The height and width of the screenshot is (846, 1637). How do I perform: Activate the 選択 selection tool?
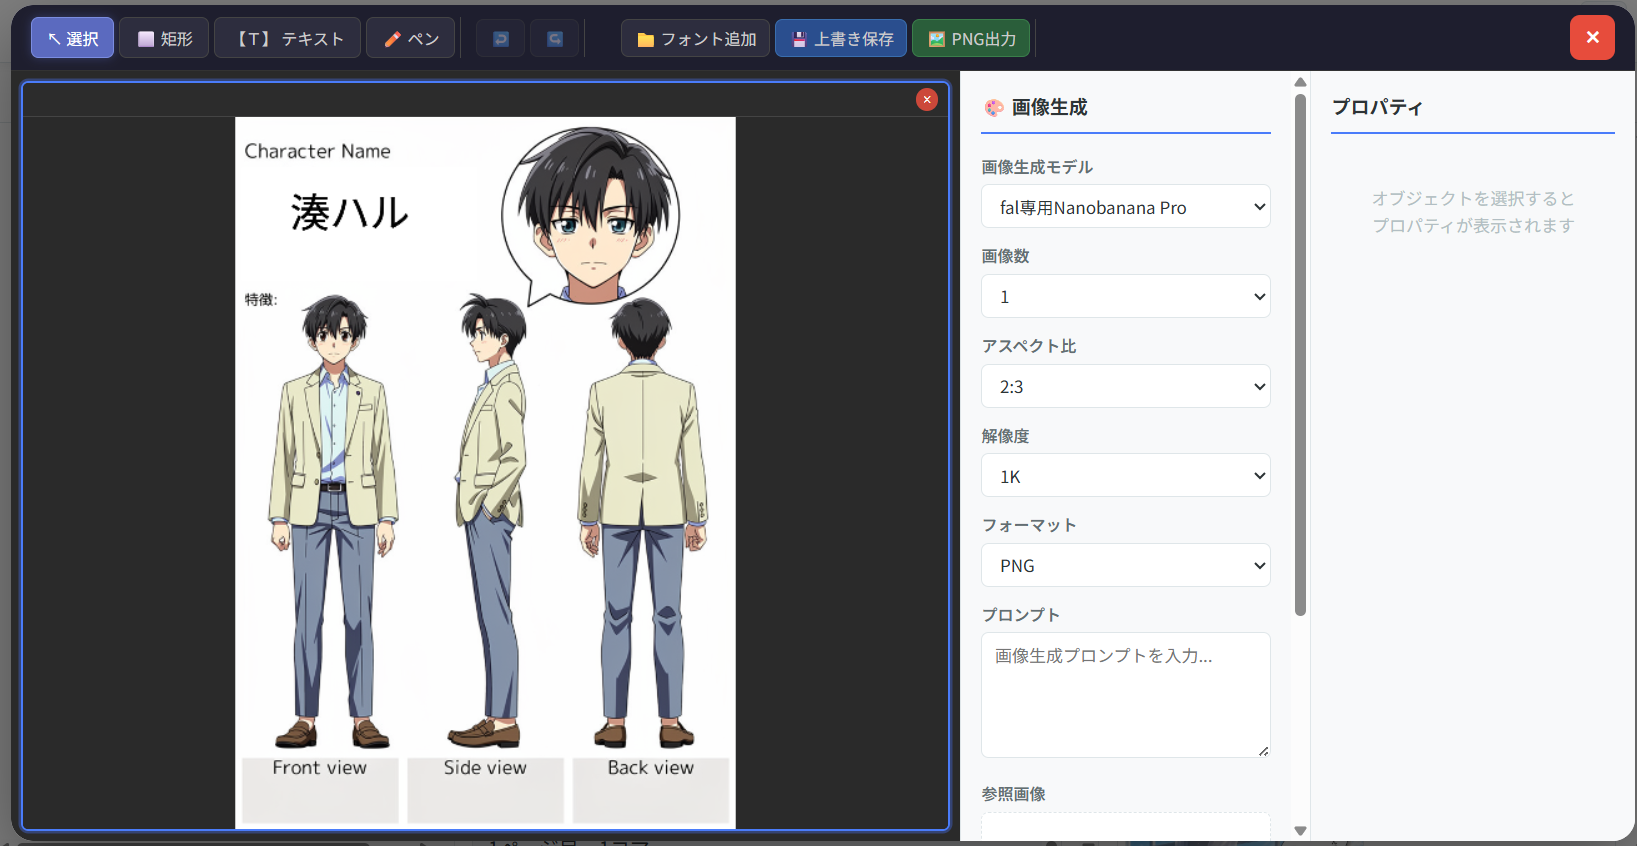(72, 38)
